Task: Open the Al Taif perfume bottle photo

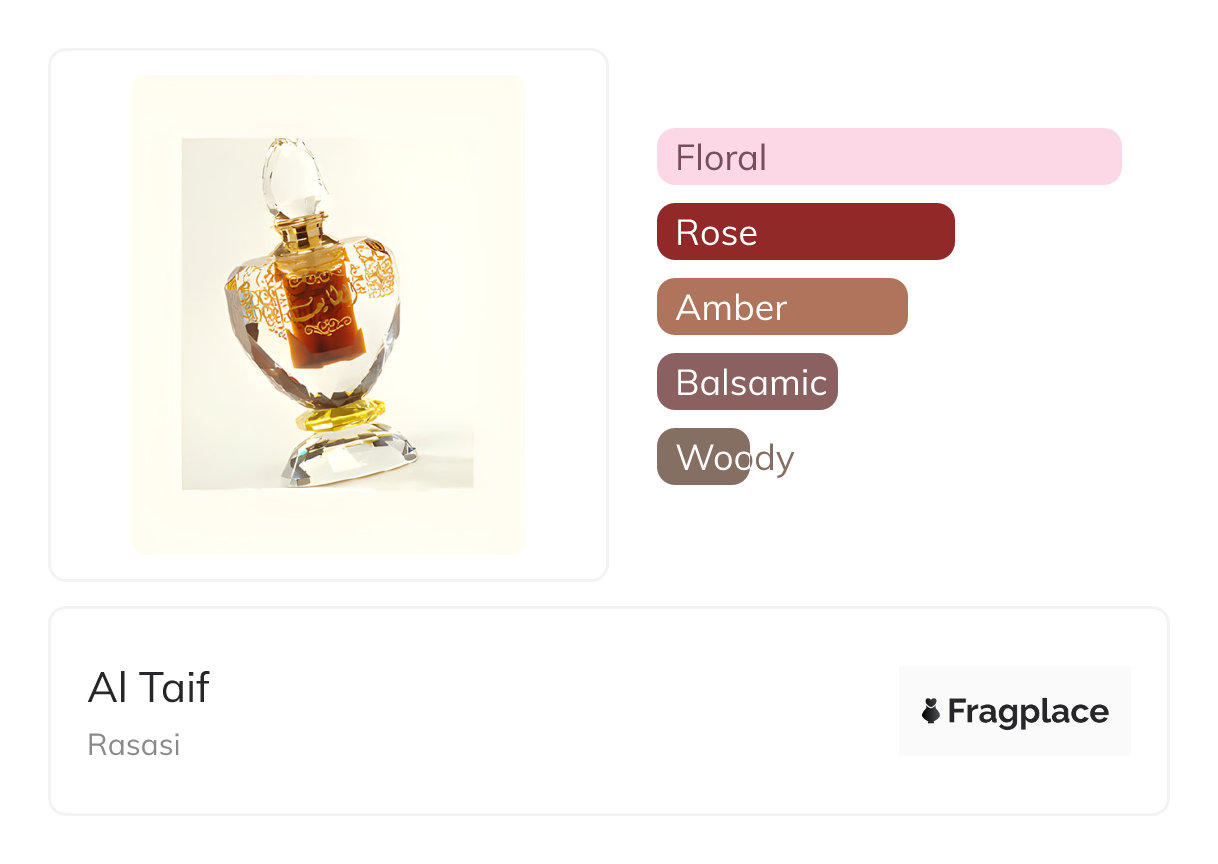Action: [x=328, y=314]
